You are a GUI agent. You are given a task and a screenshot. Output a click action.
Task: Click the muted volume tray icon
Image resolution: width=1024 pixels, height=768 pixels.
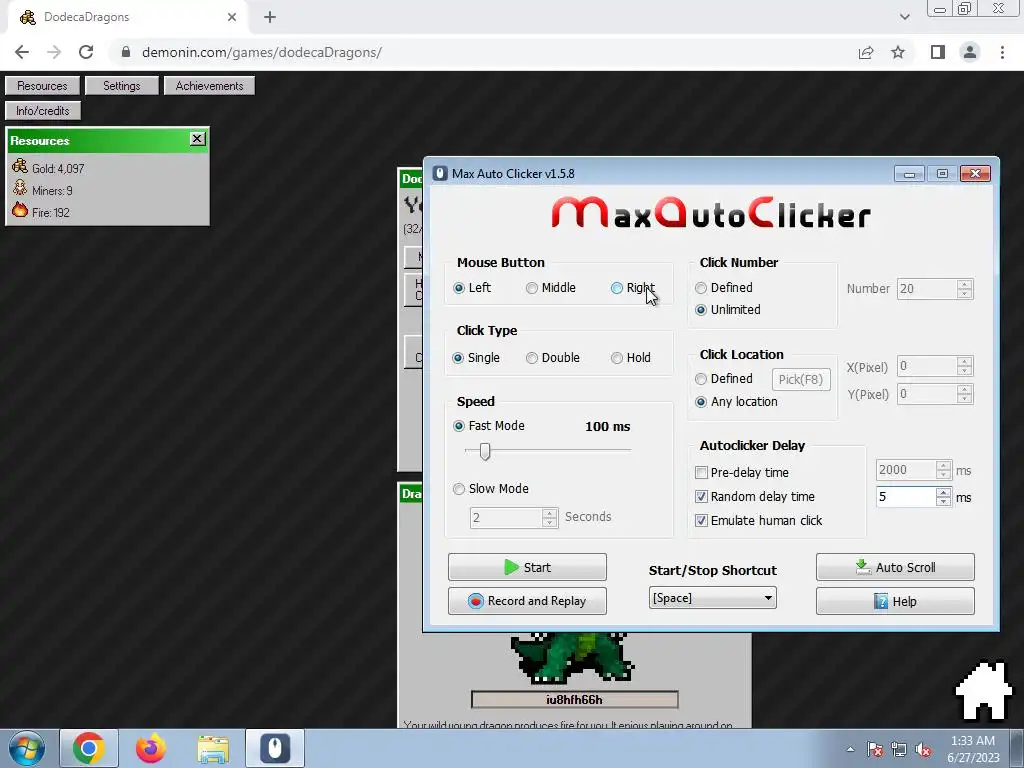(x=923, y=750)
